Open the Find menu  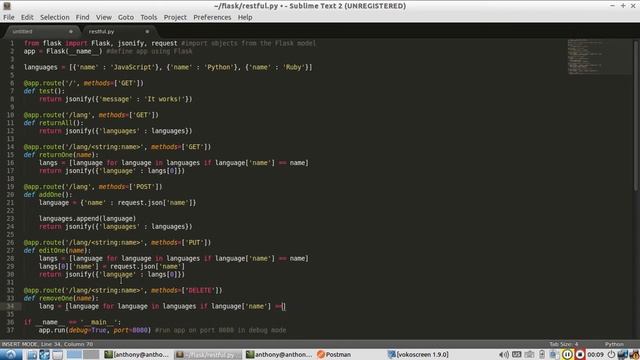pyautogui.click(x=82, y=17)
